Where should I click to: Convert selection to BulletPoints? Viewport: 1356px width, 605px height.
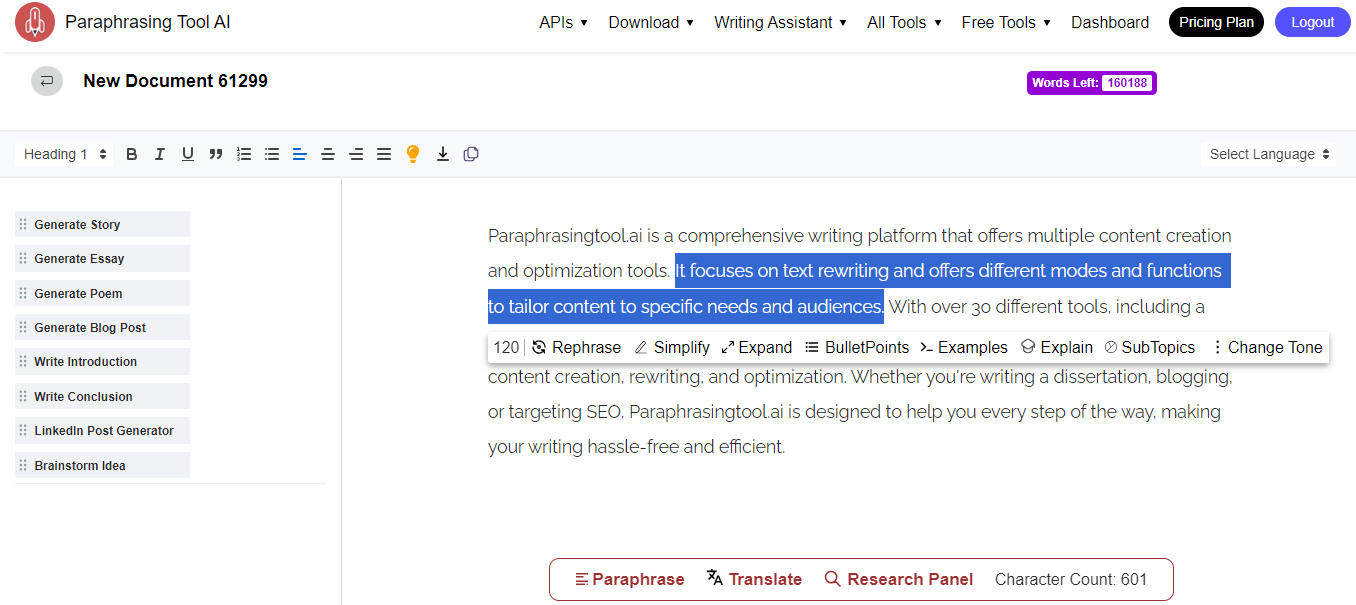pos(857,347)
